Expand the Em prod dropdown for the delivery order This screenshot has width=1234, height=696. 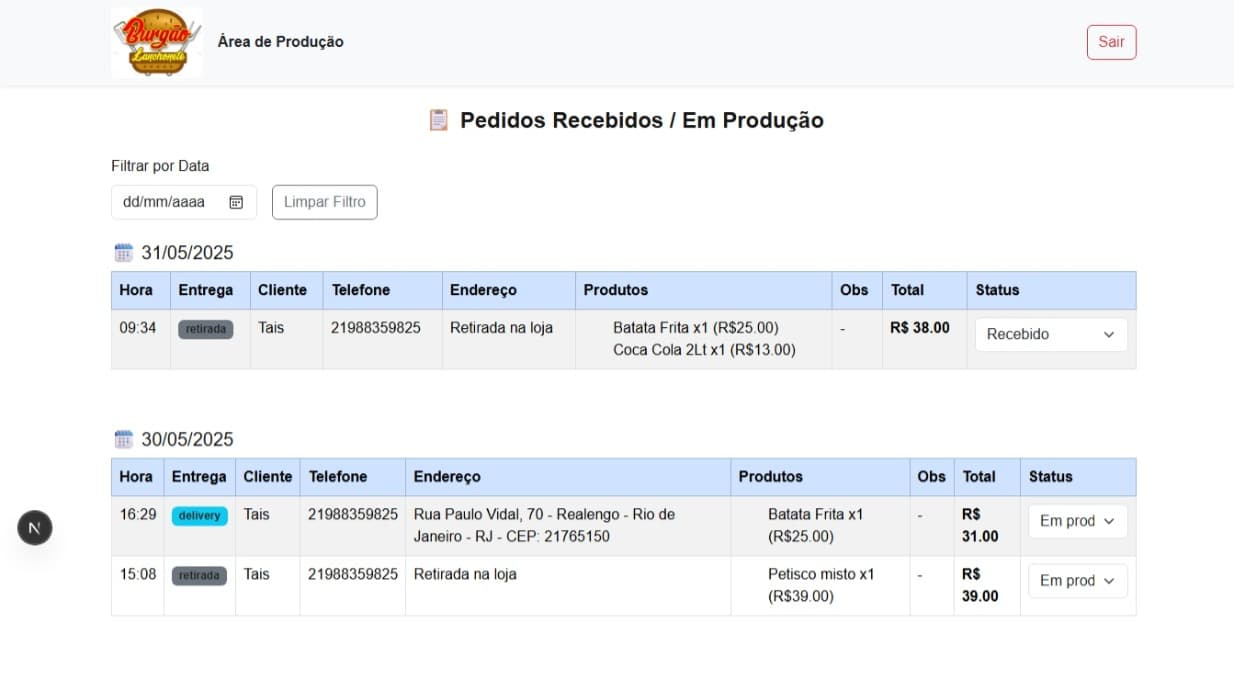click(1077, 521)
